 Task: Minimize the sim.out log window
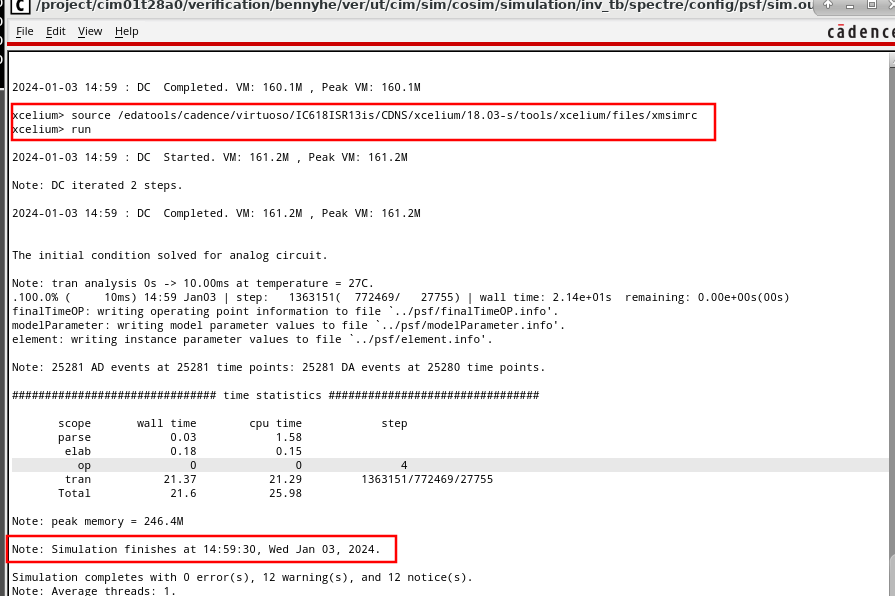point(850,5)
